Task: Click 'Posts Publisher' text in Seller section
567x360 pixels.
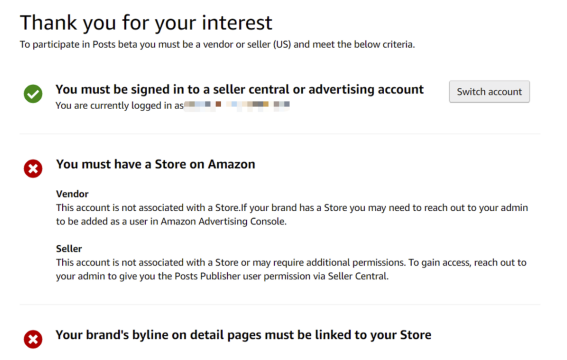Action: (x=208, y=276)
